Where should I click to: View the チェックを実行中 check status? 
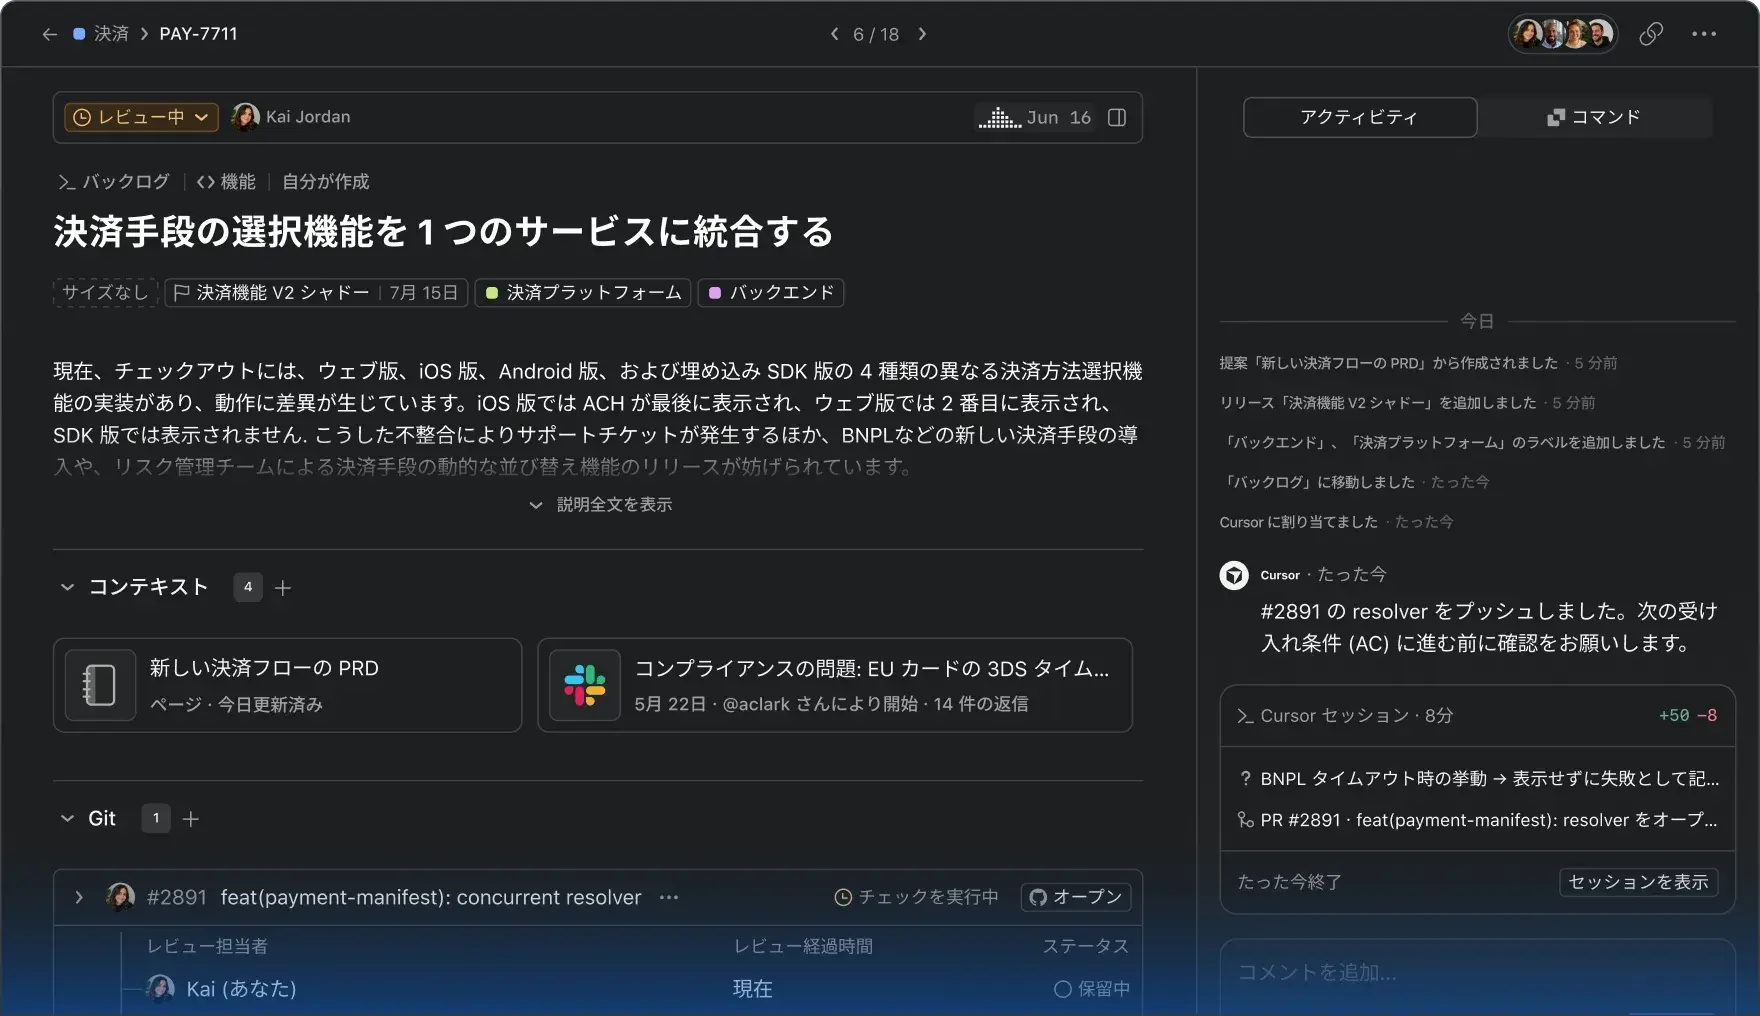(916, 897)
